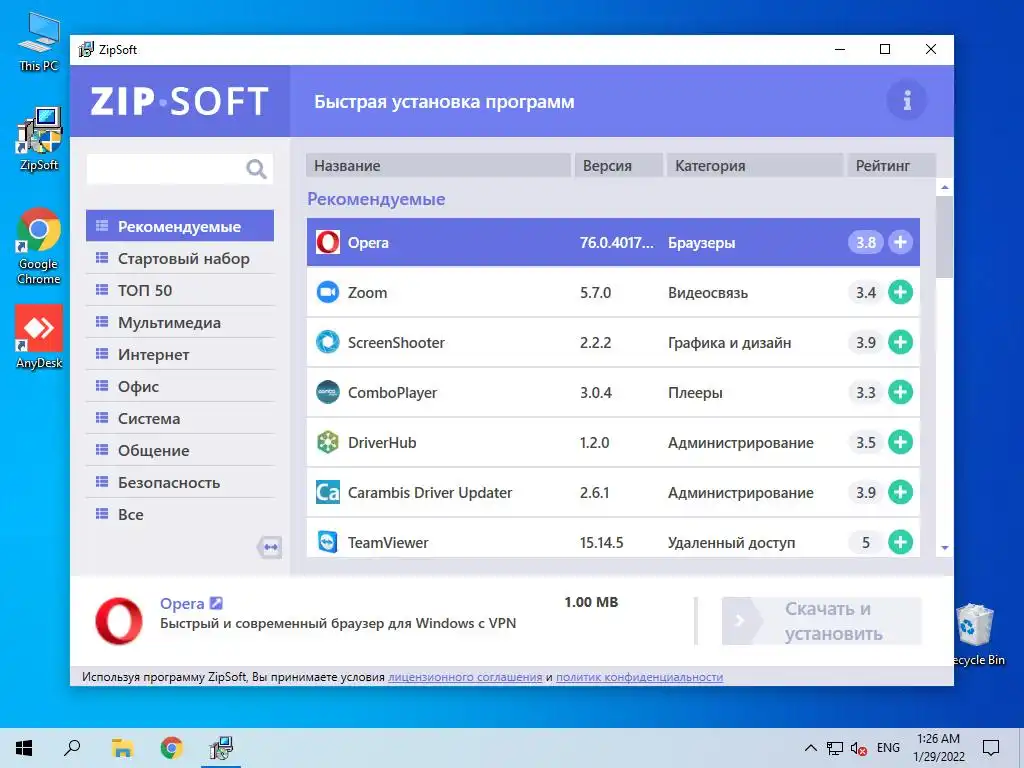This screenshot has width=1024, height=768.
Task: Add ScreenShooter with its plus button
Action: tap(900, 342)
